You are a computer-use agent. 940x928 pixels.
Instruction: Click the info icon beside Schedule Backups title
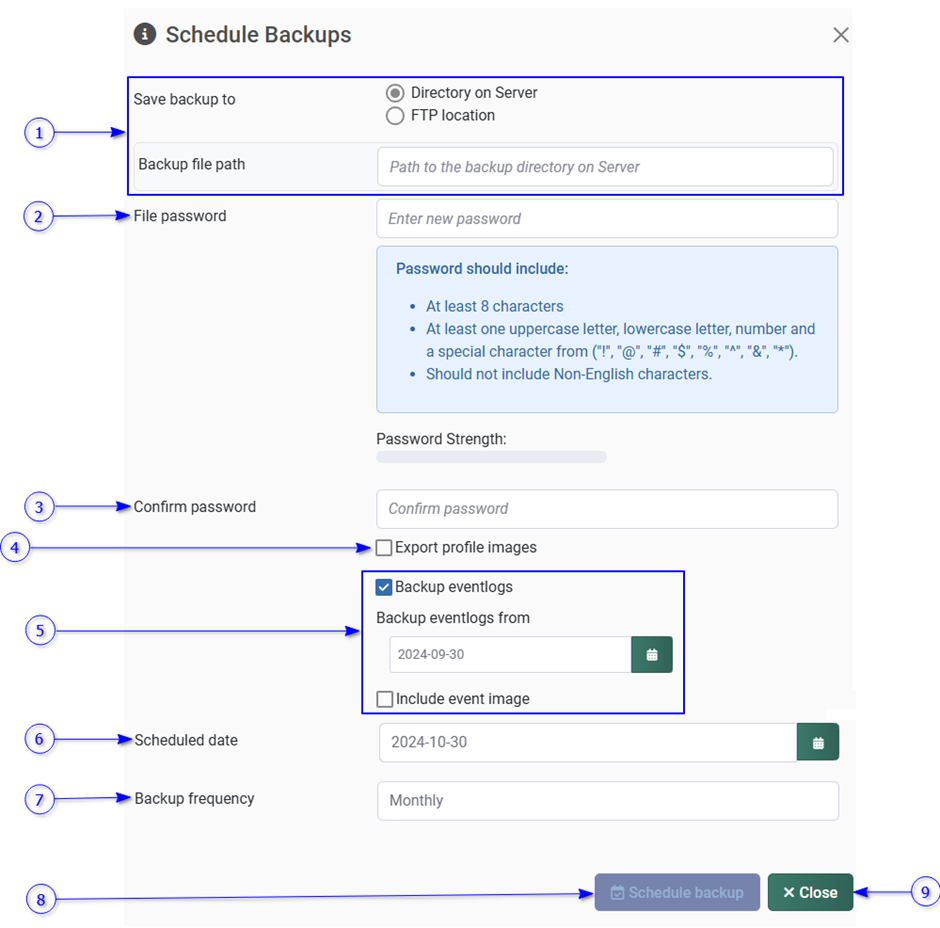(x=145, y=34)
